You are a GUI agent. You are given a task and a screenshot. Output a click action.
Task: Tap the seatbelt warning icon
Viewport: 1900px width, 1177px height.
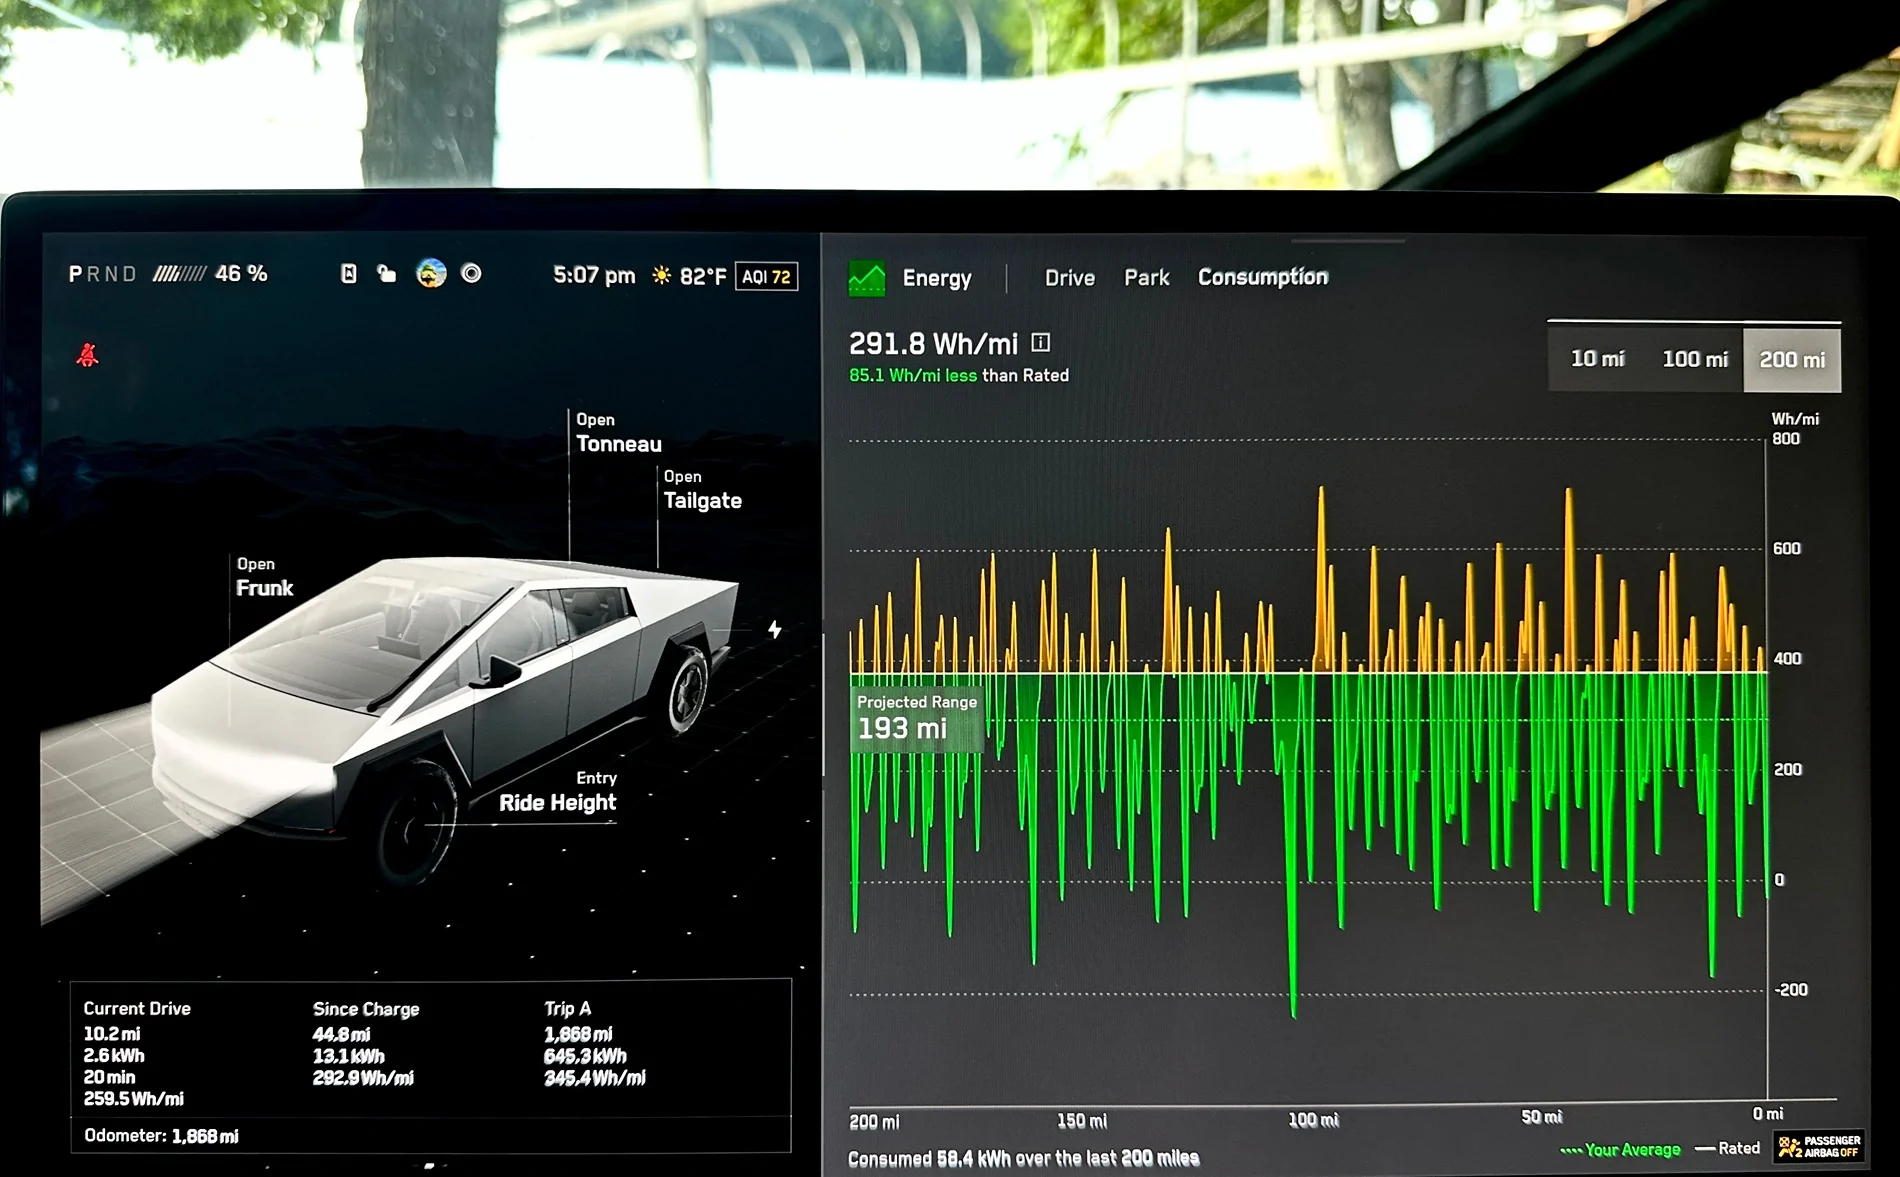88,355
